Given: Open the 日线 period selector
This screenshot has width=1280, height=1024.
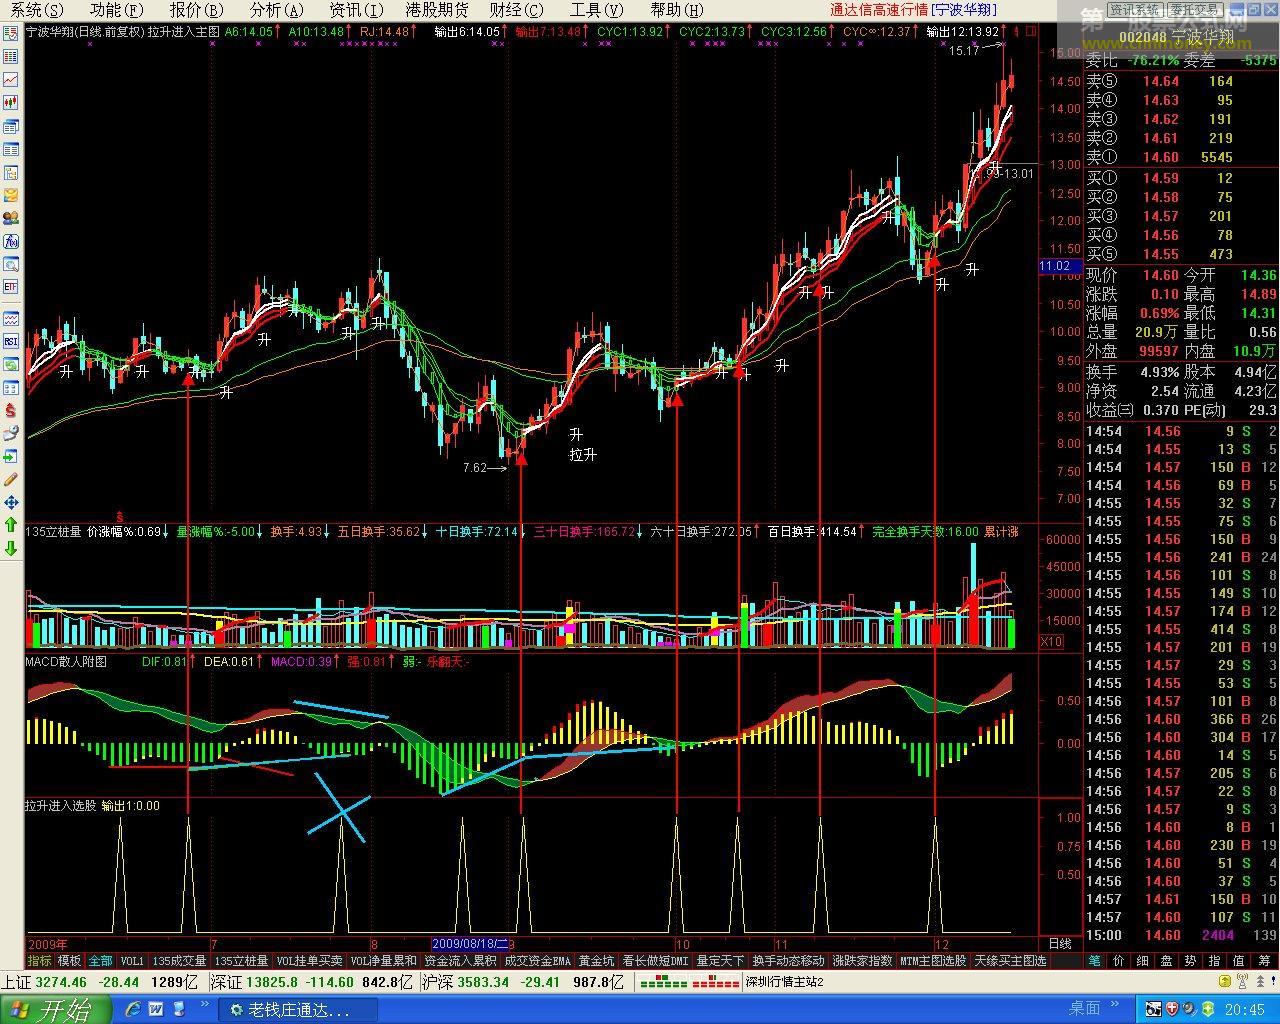Looking at the screenshot, I should click(1059, 944).
